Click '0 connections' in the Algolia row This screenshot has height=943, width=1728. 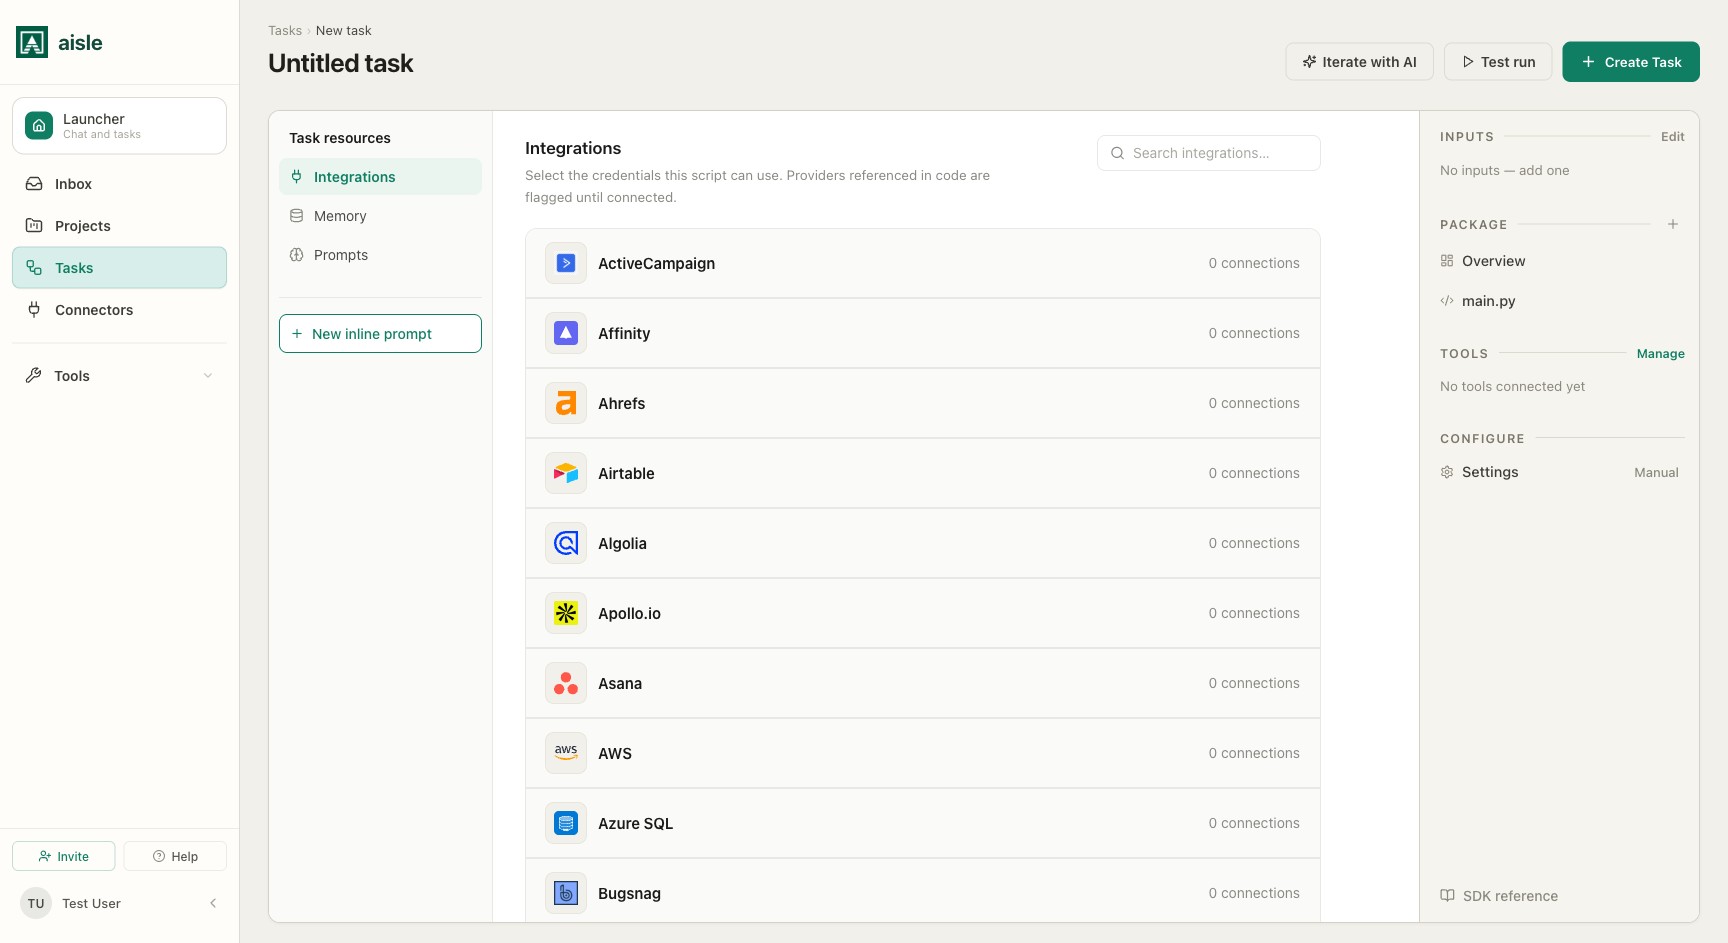pos(1254,543)
